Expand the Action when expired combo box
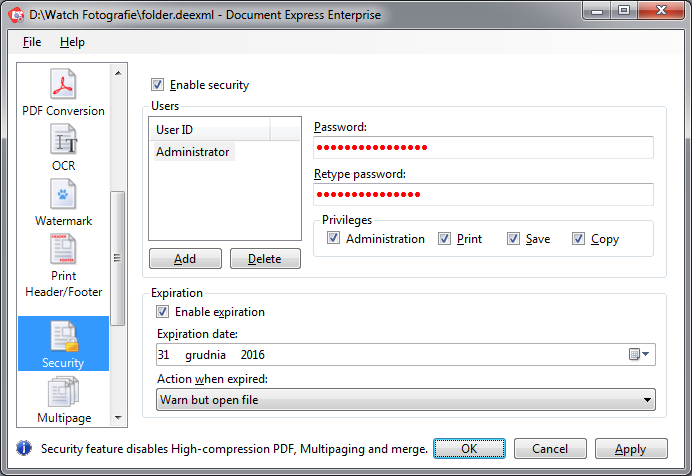 pyautogui.click(x=406, y=400)
